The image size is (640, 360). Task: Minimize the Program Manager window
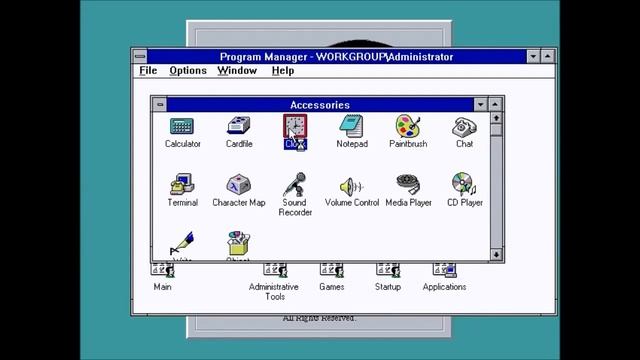pos(533,56)
